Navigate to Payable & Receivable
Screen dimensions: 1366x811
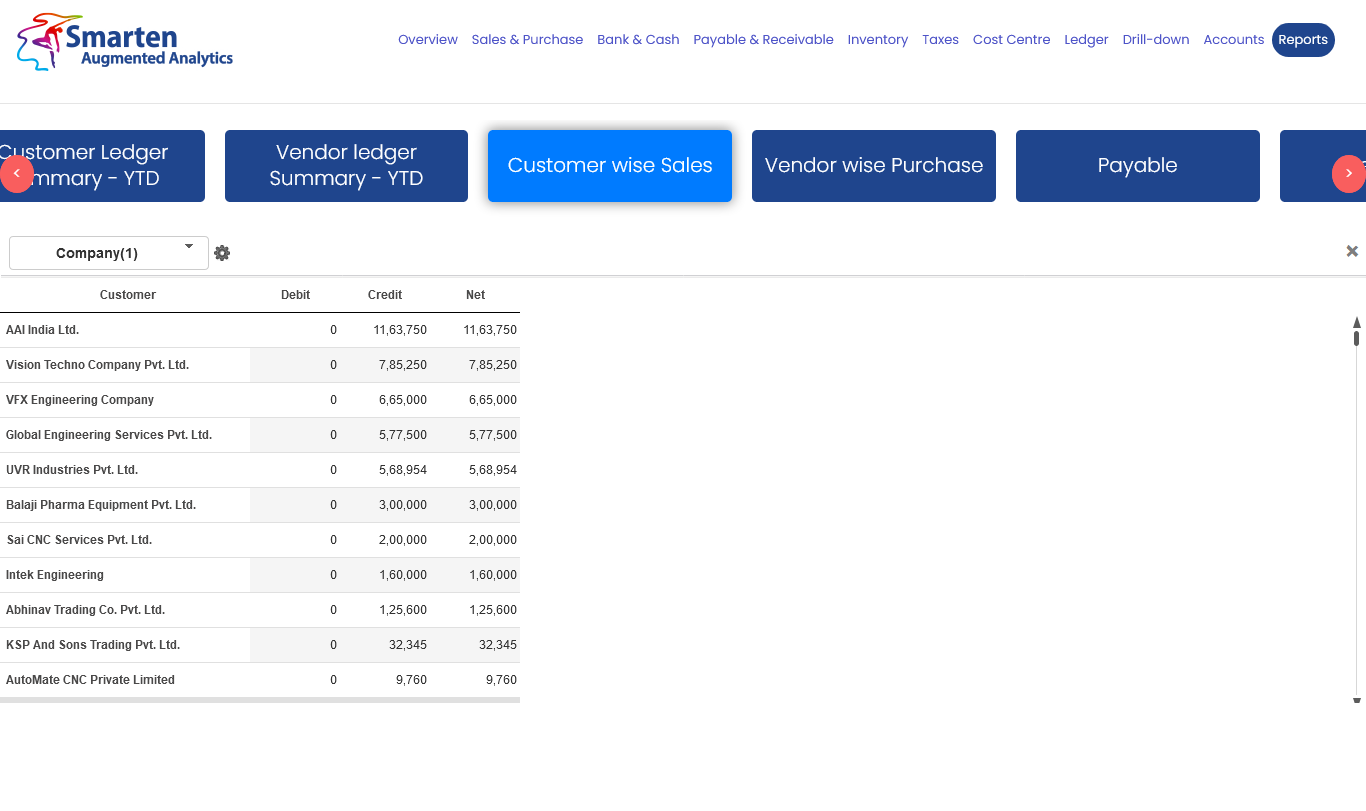(763, 40)
